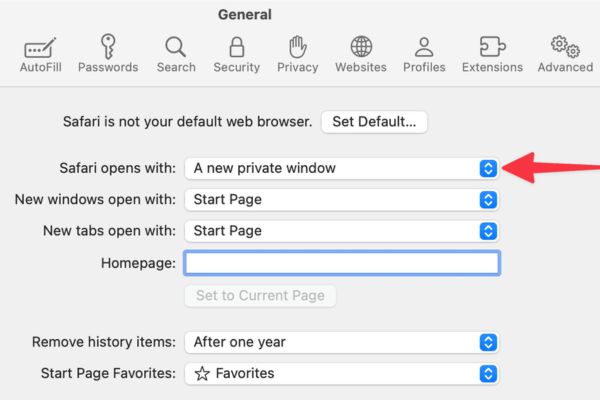Open the 'New windows open with' dropdown
This screenshot has height=400, width=600.
pyautogui.click(x=341, y=199)
